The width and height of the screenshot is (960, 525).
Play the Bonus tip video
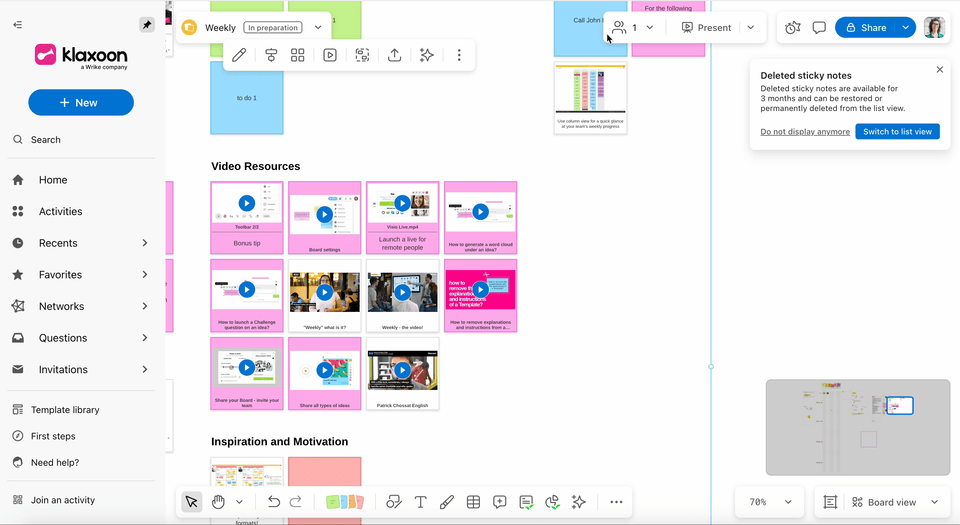(x=247, y=203)
